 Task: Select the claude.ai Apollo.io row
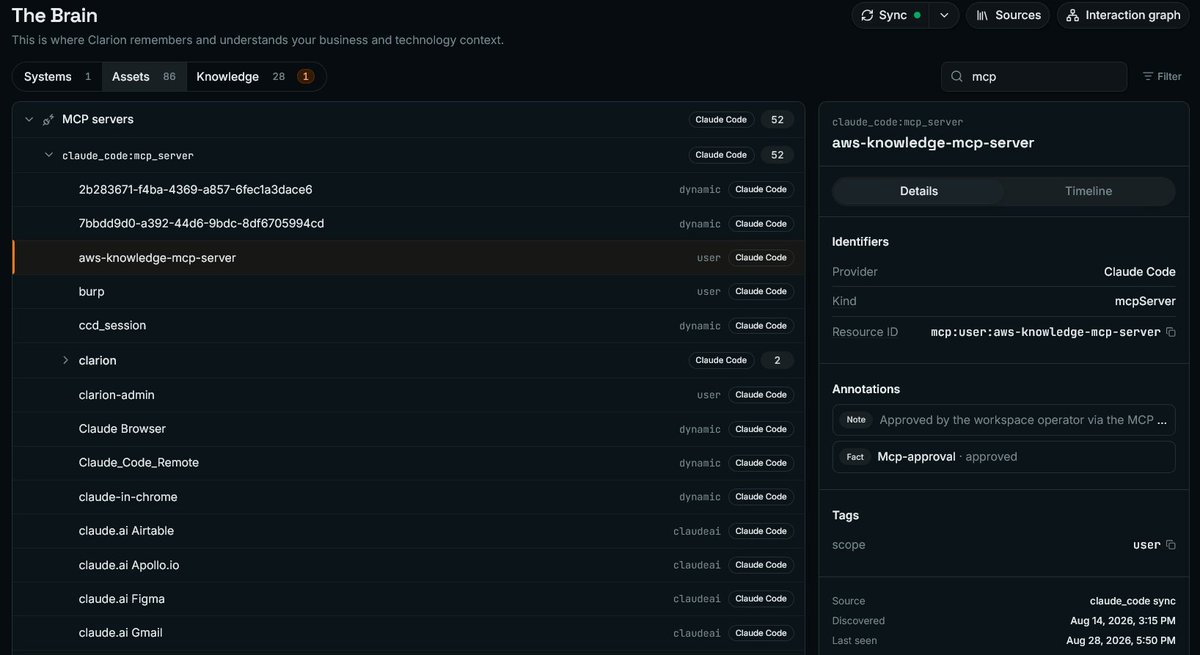pos(408,565)
